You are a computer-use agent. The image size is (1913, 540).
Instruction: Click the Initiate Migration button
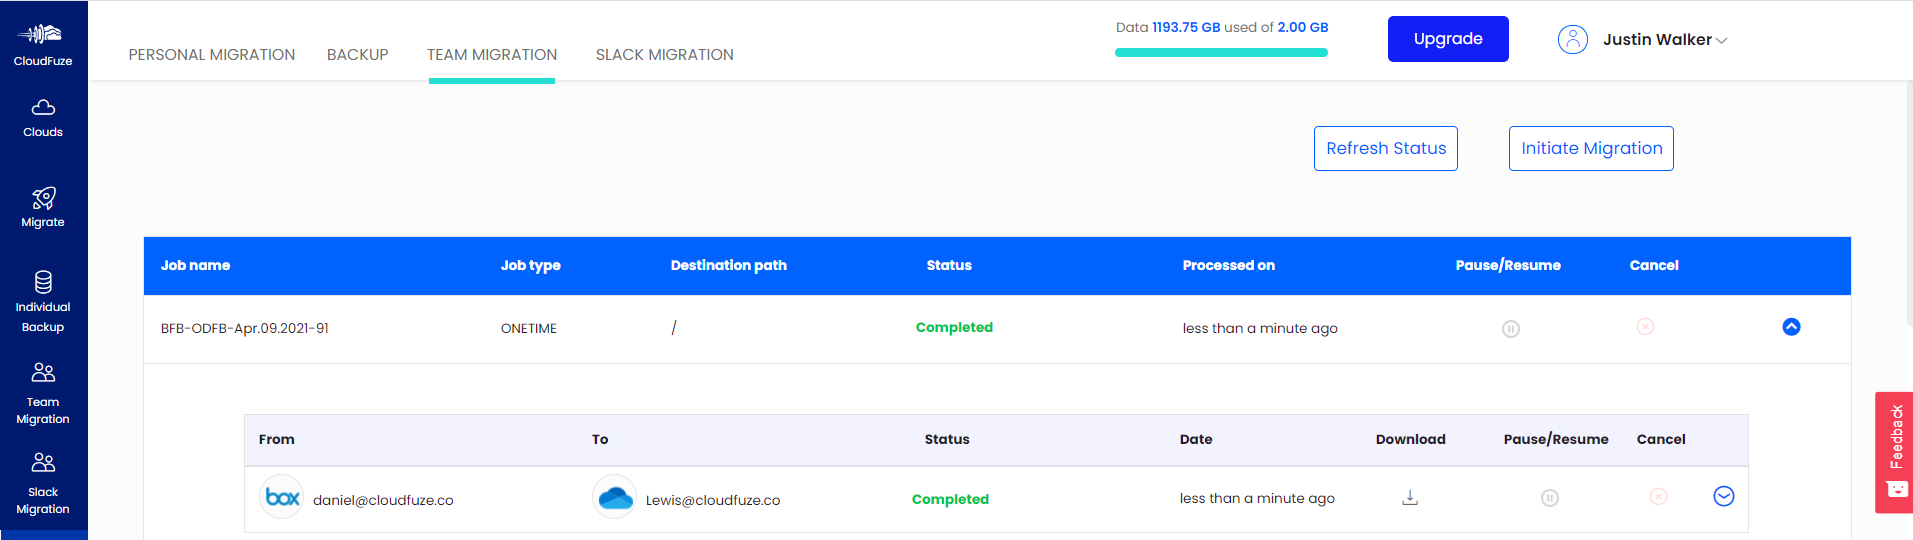[1590, 149]
